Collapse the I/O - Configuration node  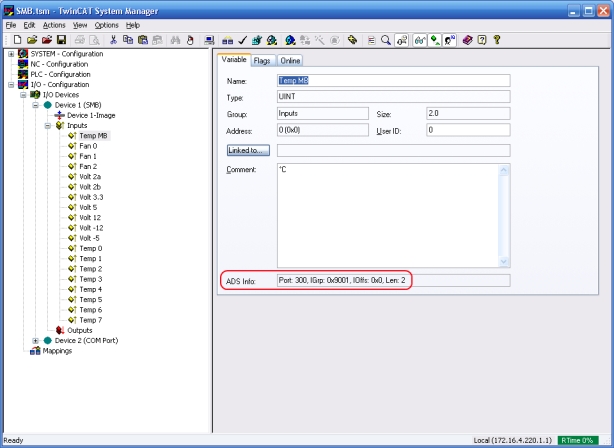point(11,85)
